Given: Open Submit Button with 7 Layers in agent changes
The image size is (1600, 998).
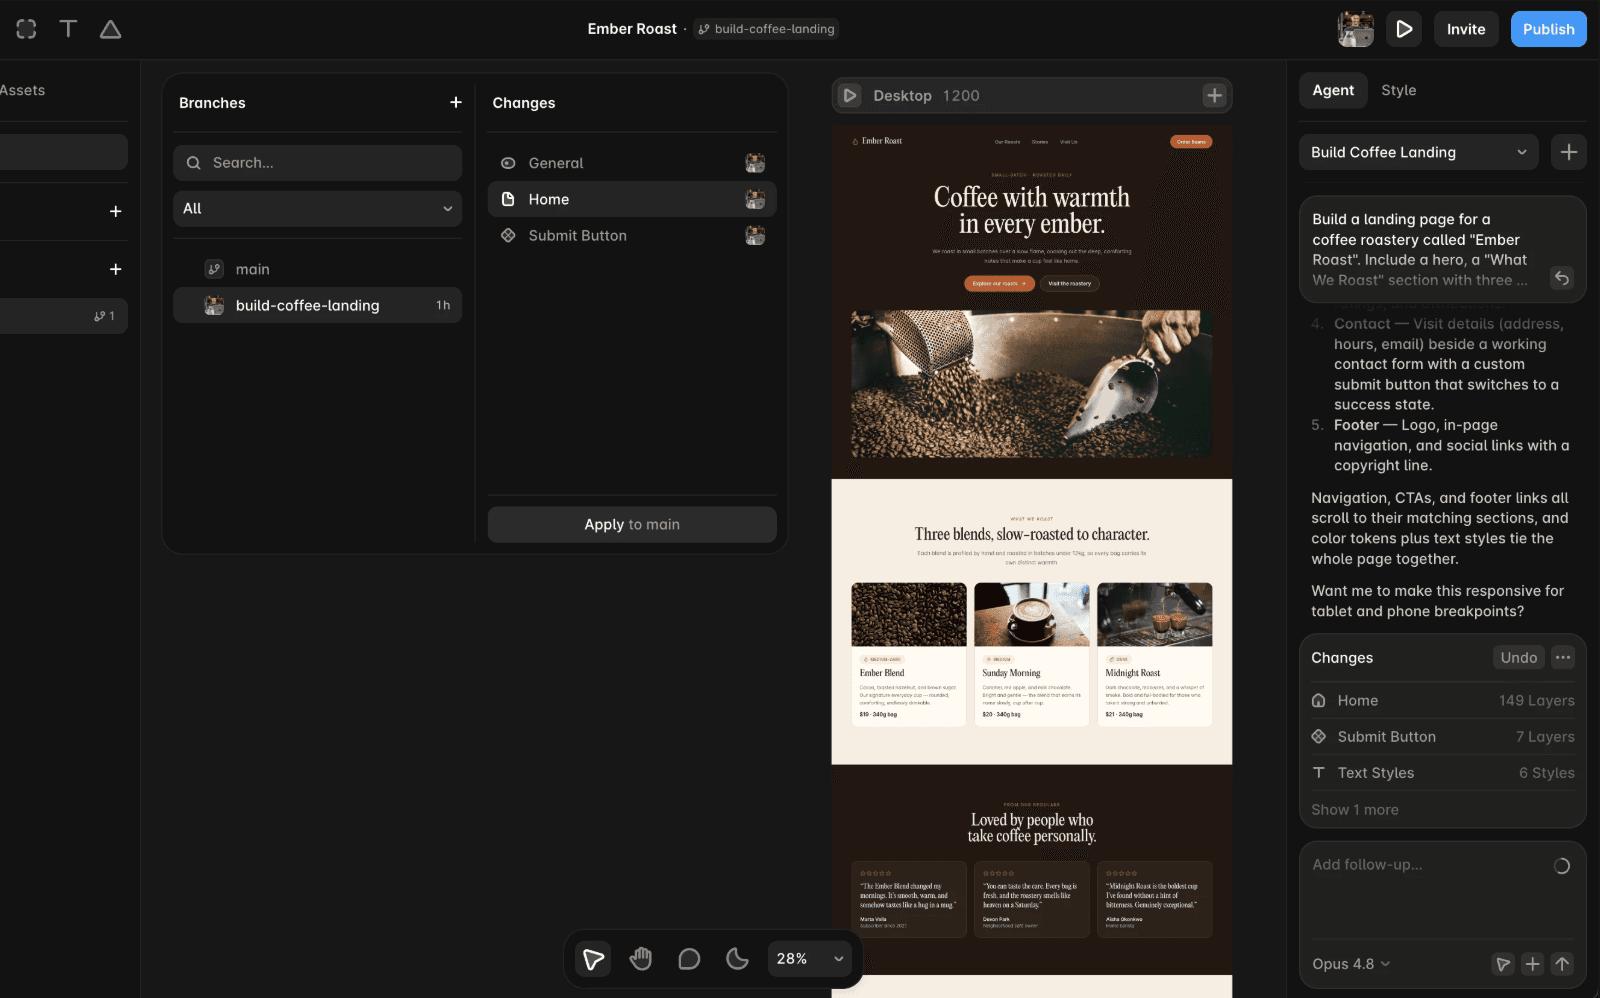Looking at the screenshot, I should click(x=1442, y=736).
